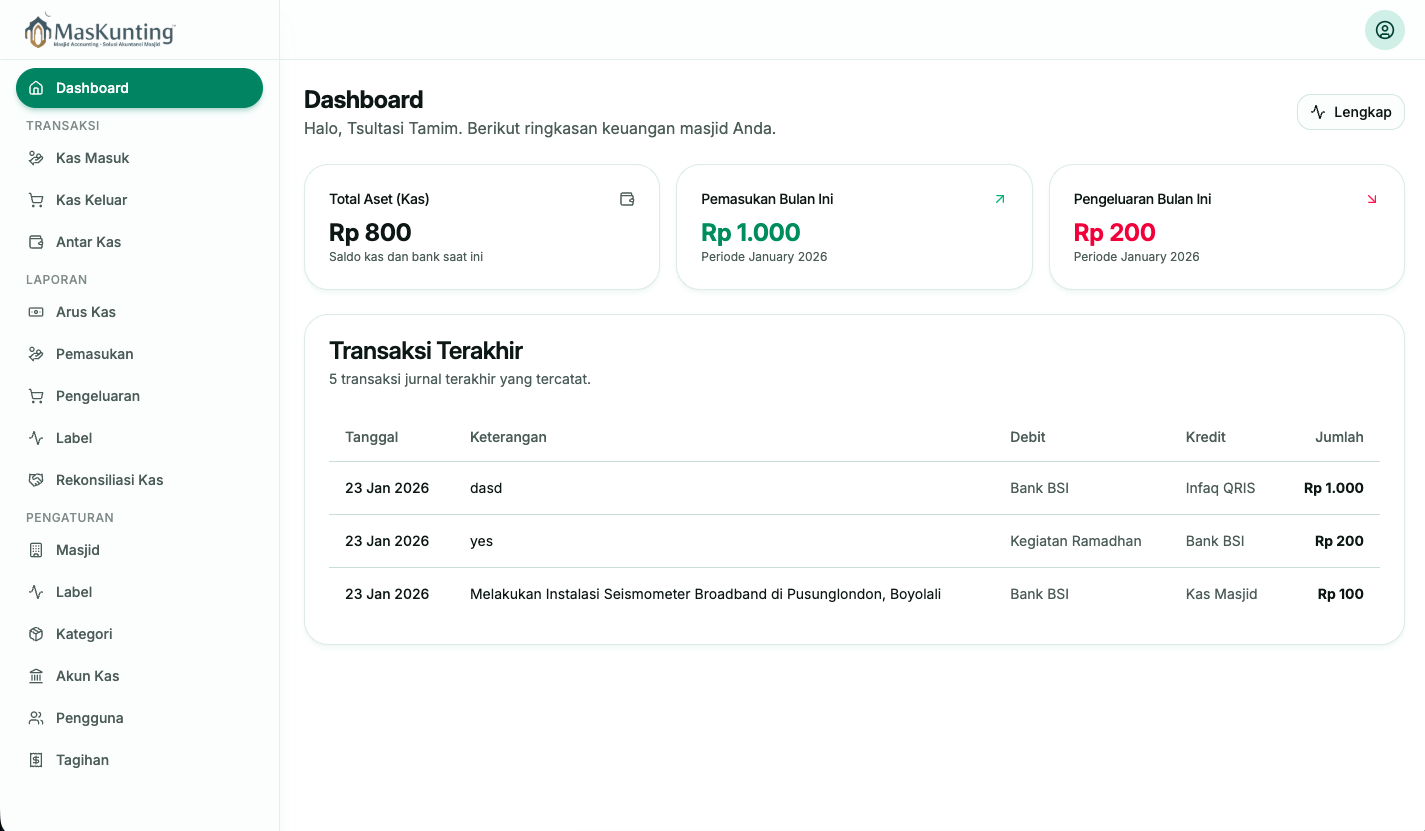The width and height of the screenshot is (1425, 831).
Task: Click the MasKunting logo
Action: point(100,30)
